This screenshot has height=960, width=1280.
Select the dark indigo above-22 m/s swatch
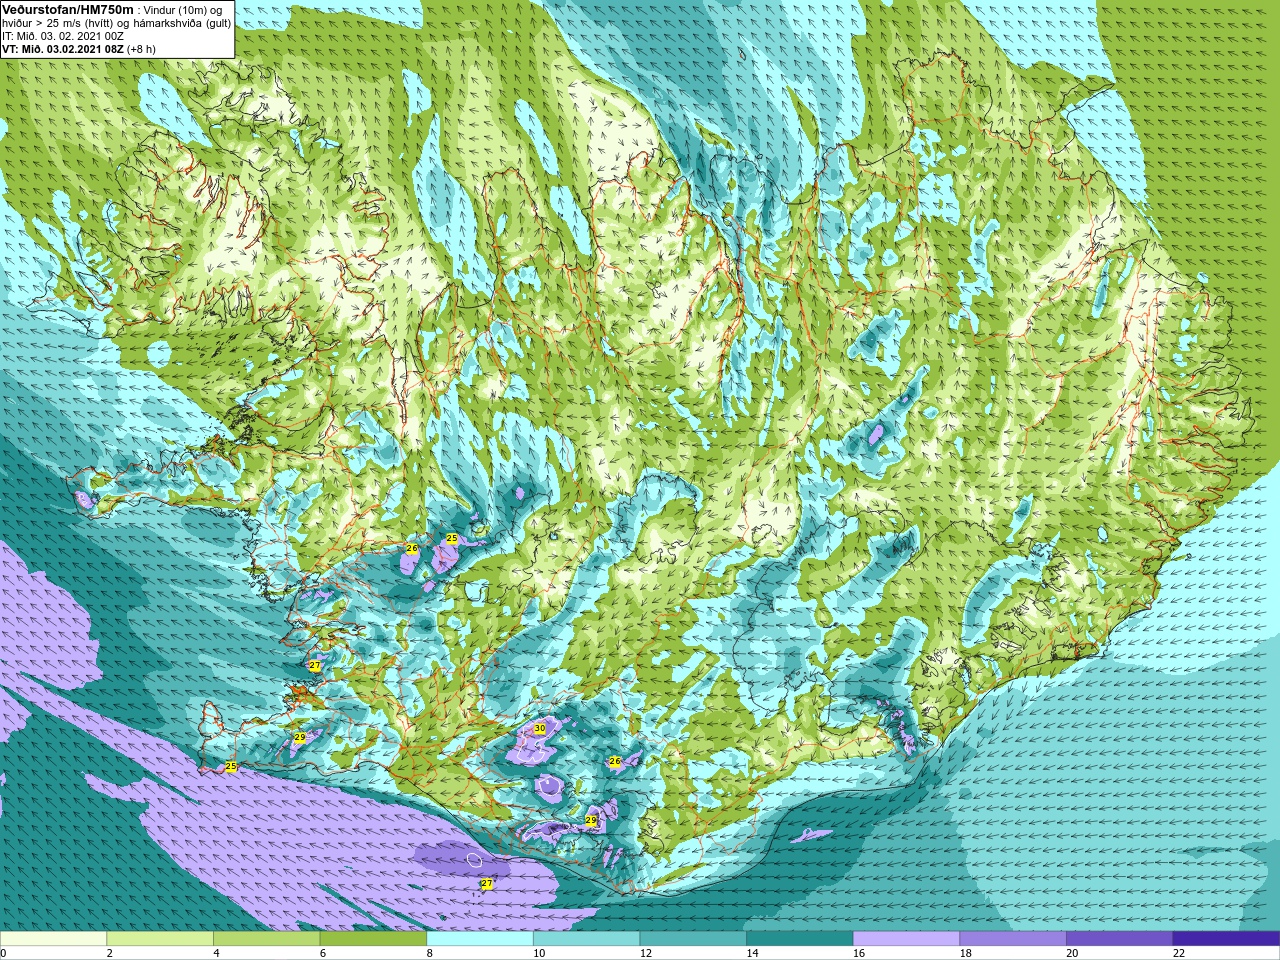pyautogui.click(x=1226, y=938)
